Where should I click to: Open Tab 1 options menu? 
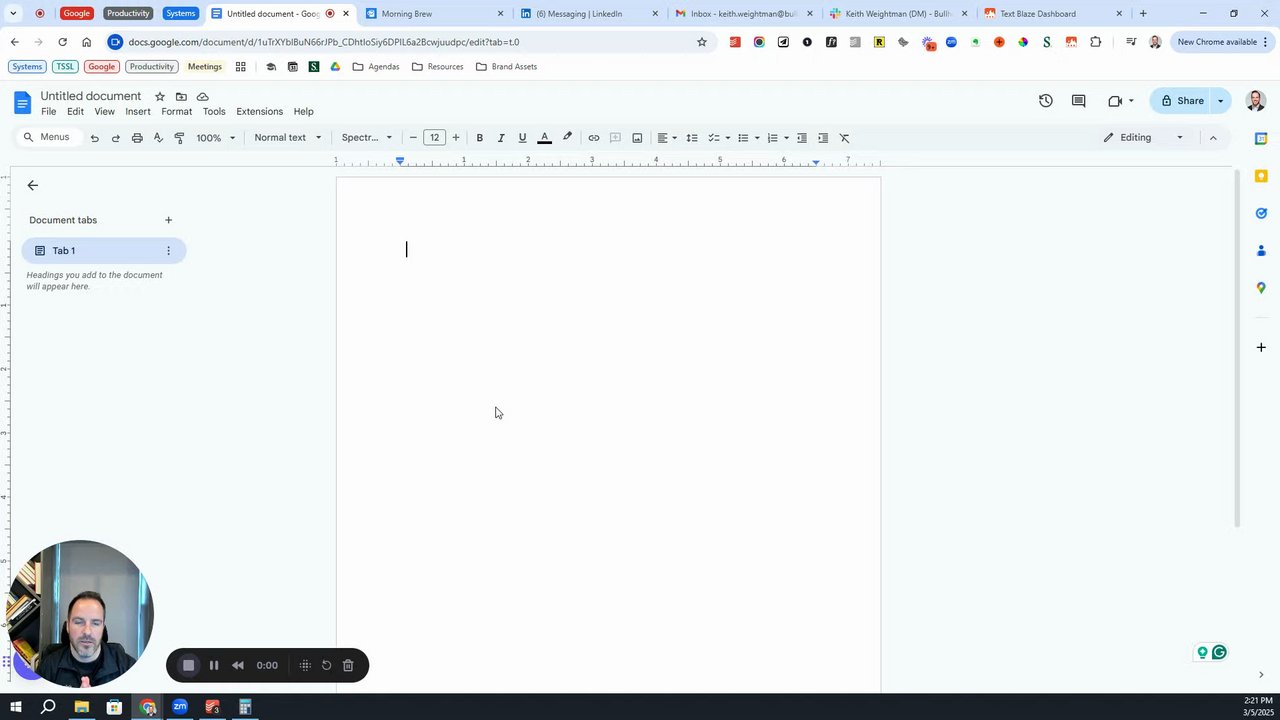[x=168, y=251]
